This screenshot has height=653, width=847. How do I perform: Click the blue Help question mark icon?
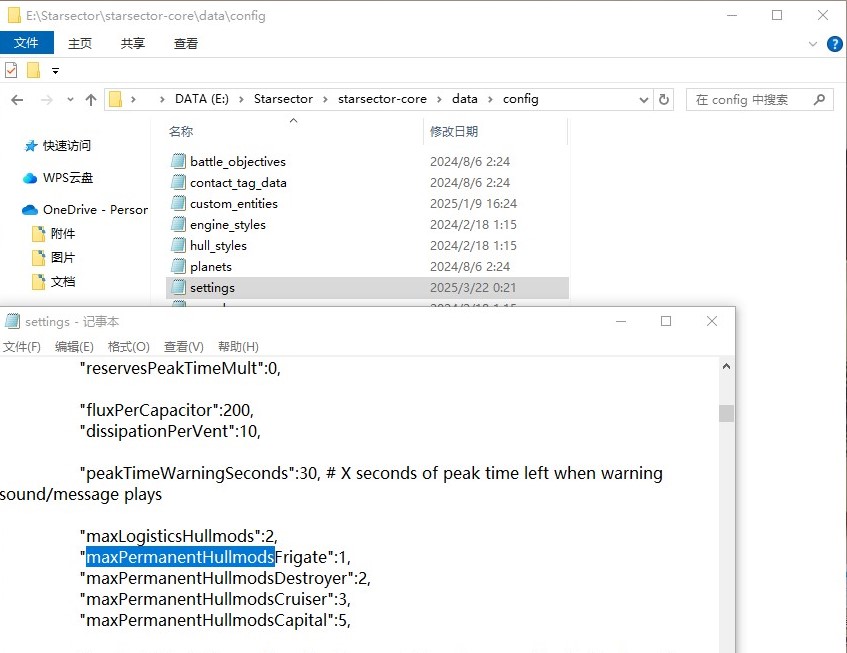coord(834,43)
